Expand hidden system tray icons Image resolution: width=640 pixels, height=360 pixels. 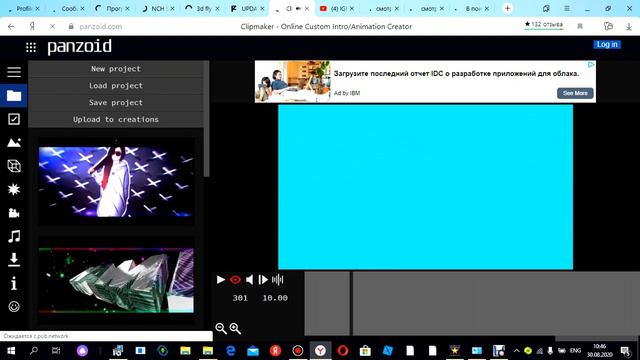[x=516, y=351]
